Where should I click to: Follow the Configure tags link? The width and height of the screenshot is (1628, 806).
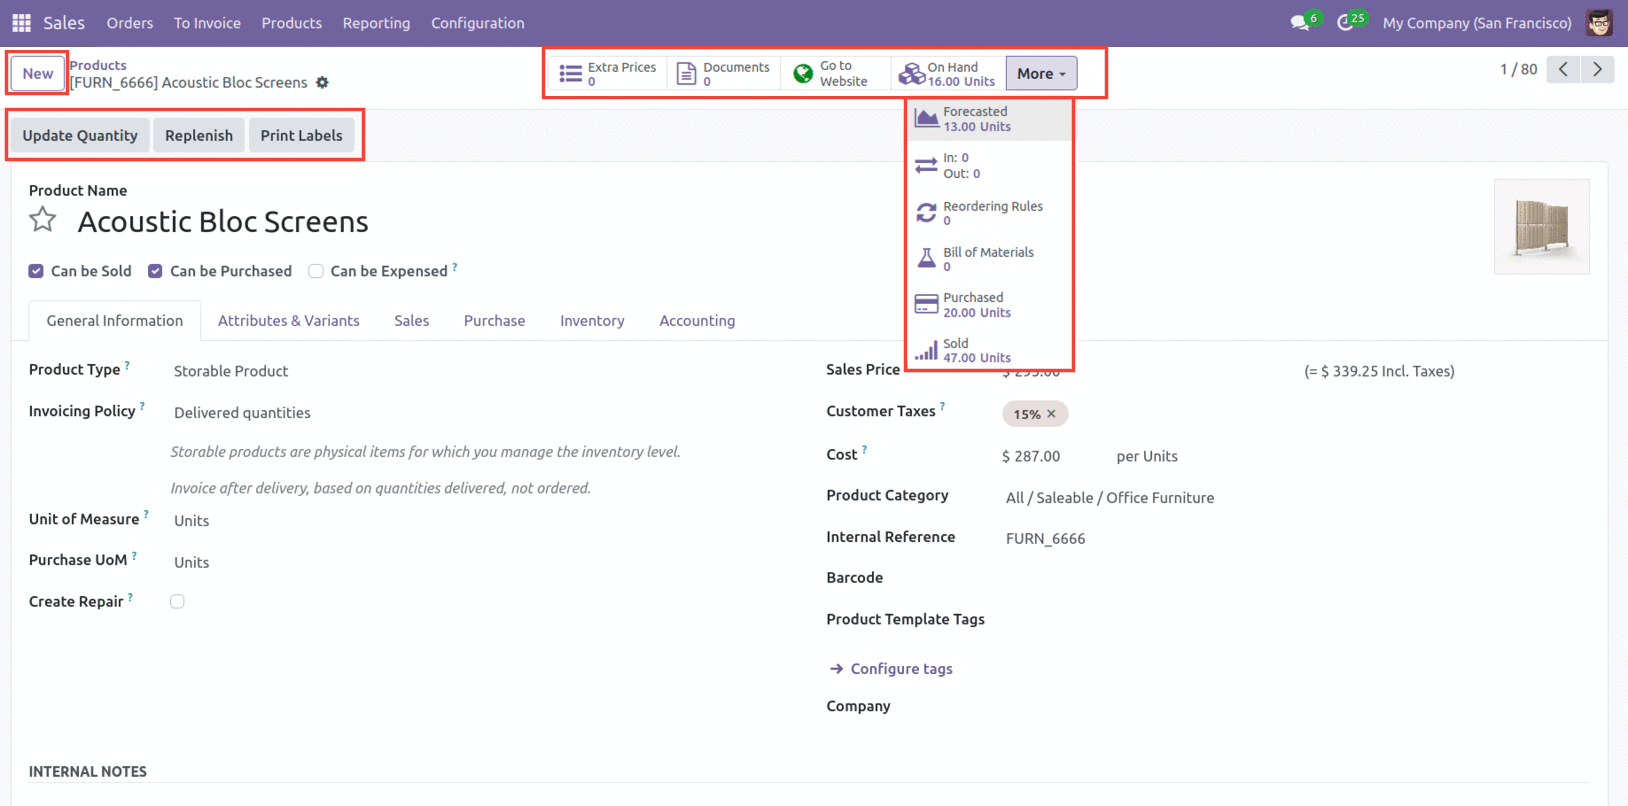(900, 669)
